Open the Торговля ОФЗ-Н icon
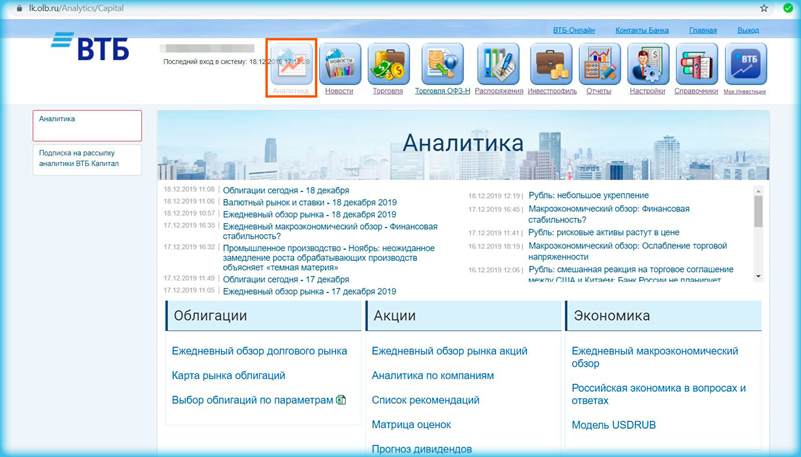This screenshot has width=801, height=457. 442,64
